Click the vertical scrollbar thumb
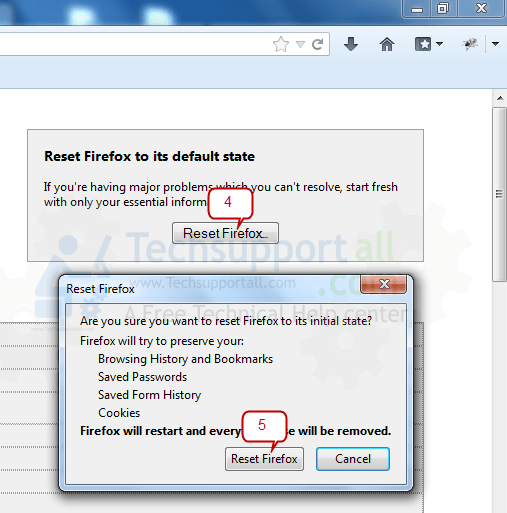This screenshot has height=513, width=507. [499, 194]
